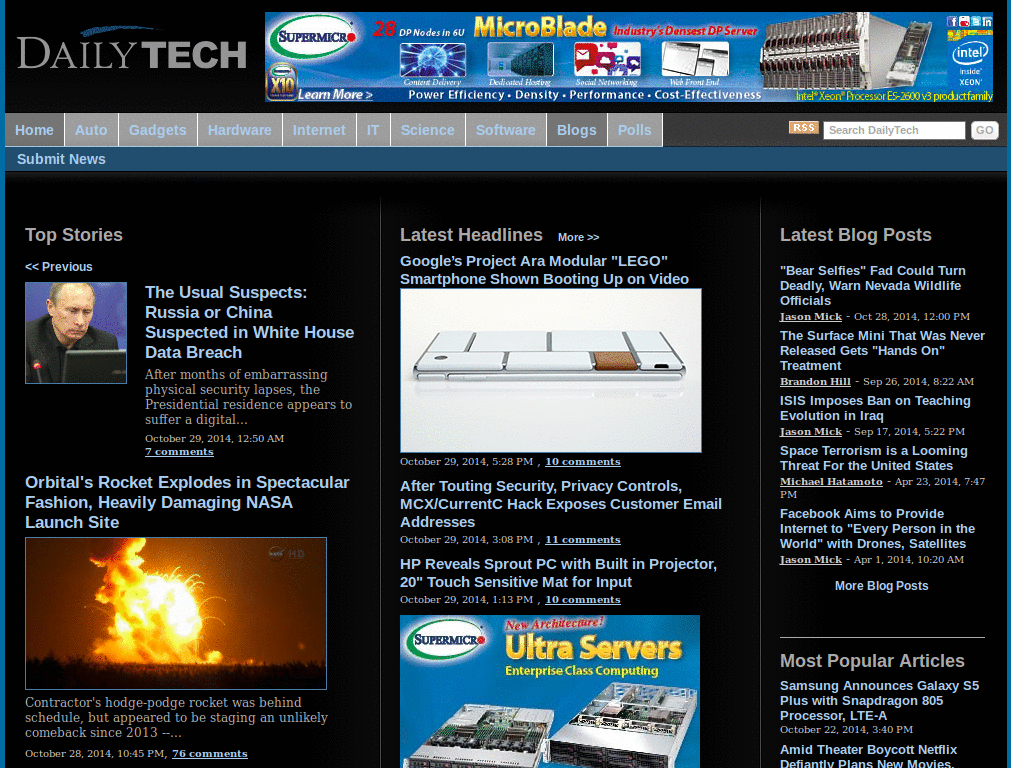Open HP Reveals Sprout PC headline
This screenshot has height=768, width=1024.
(x=558, y=573)
